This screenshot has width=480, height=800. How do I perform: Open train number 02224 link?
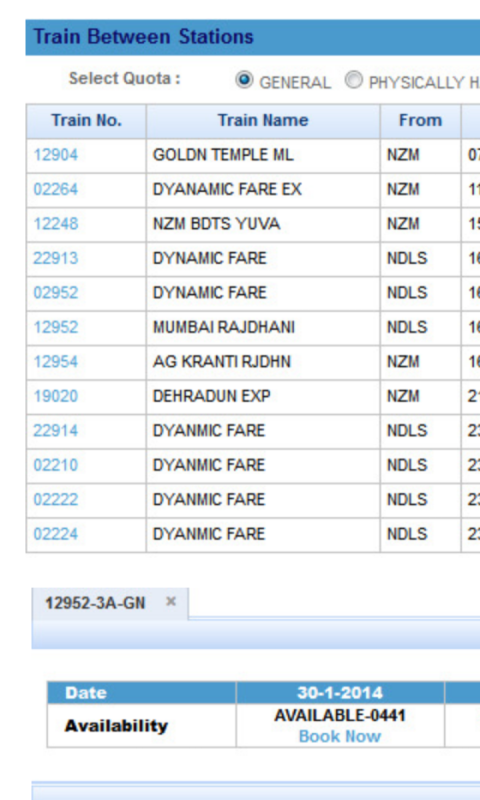[56, 534]
